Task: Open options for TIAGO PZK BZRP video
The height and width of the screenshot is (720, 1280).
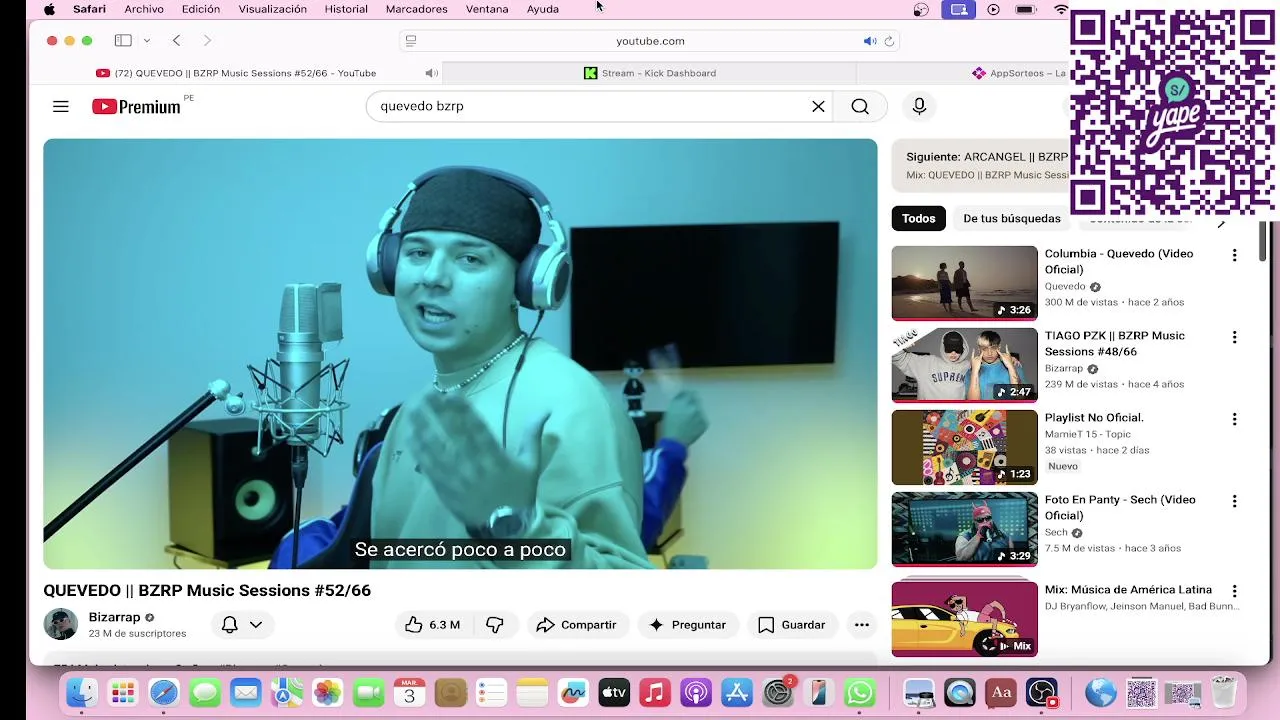Action: [1234, 337]
